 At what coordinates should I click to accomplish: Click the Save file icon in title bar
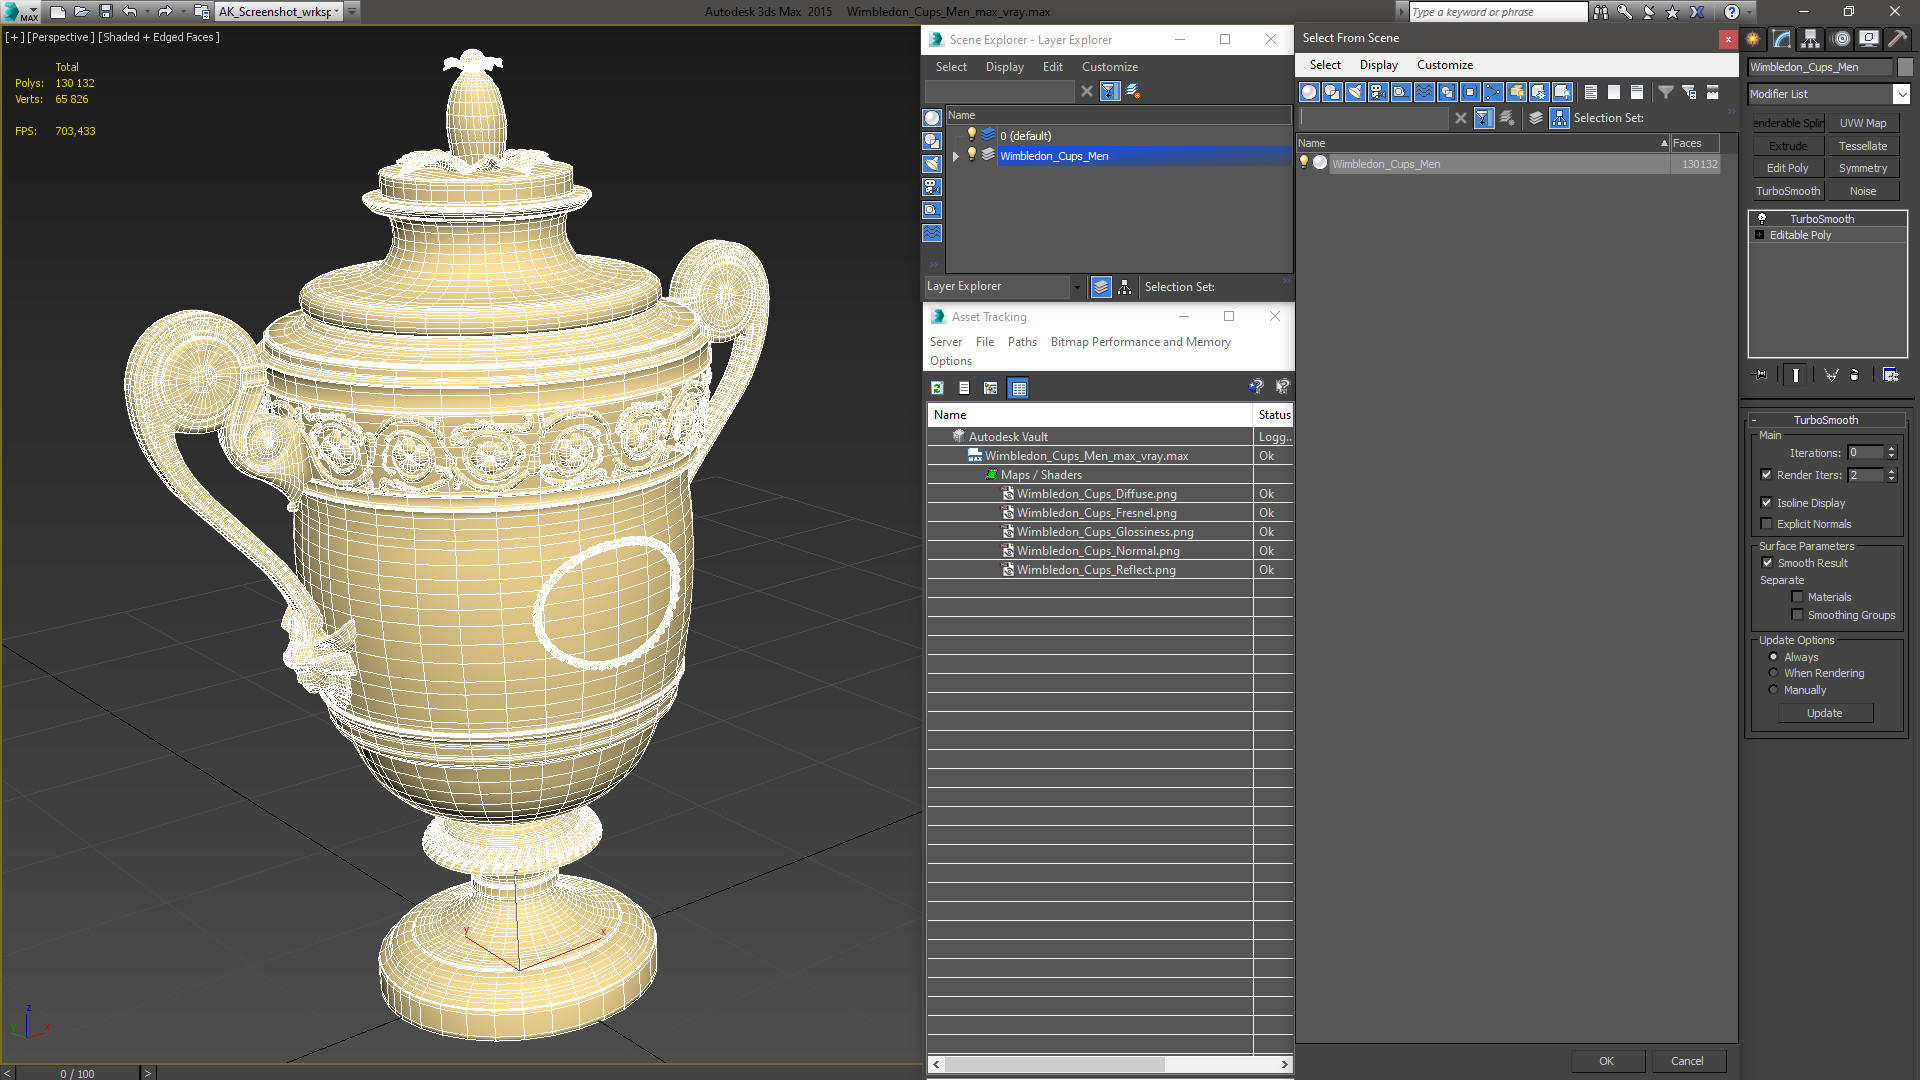click(106, 12)
